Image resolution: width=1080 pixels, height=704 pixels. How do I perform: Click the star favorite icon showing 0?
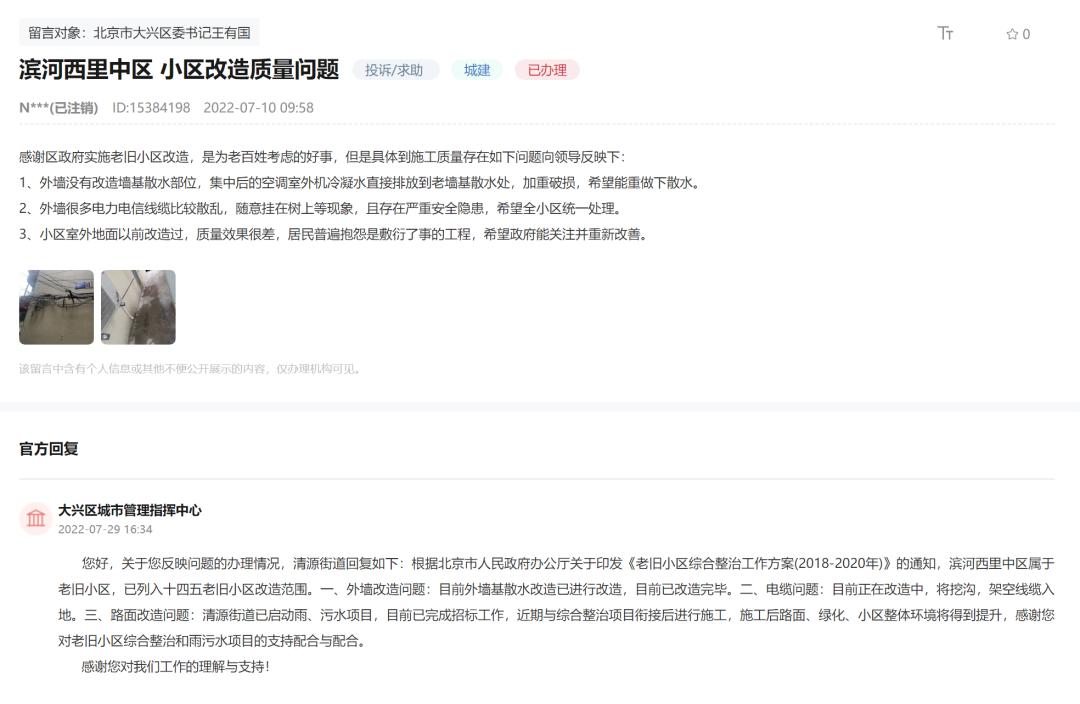(1009, 32)
